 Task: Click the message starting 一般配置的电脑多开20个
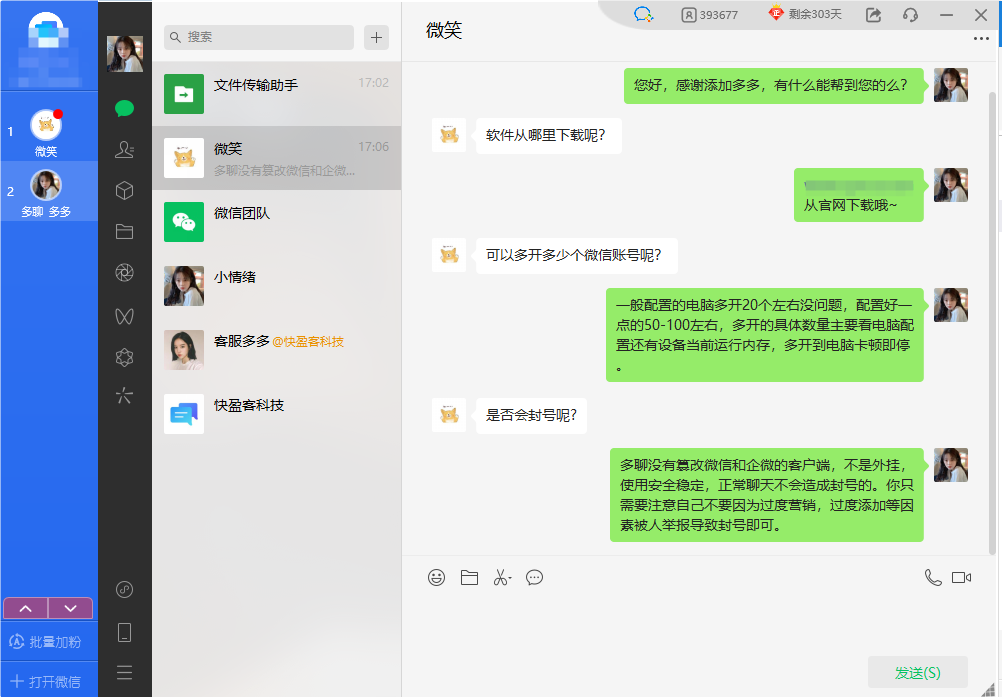click(764, 335)
